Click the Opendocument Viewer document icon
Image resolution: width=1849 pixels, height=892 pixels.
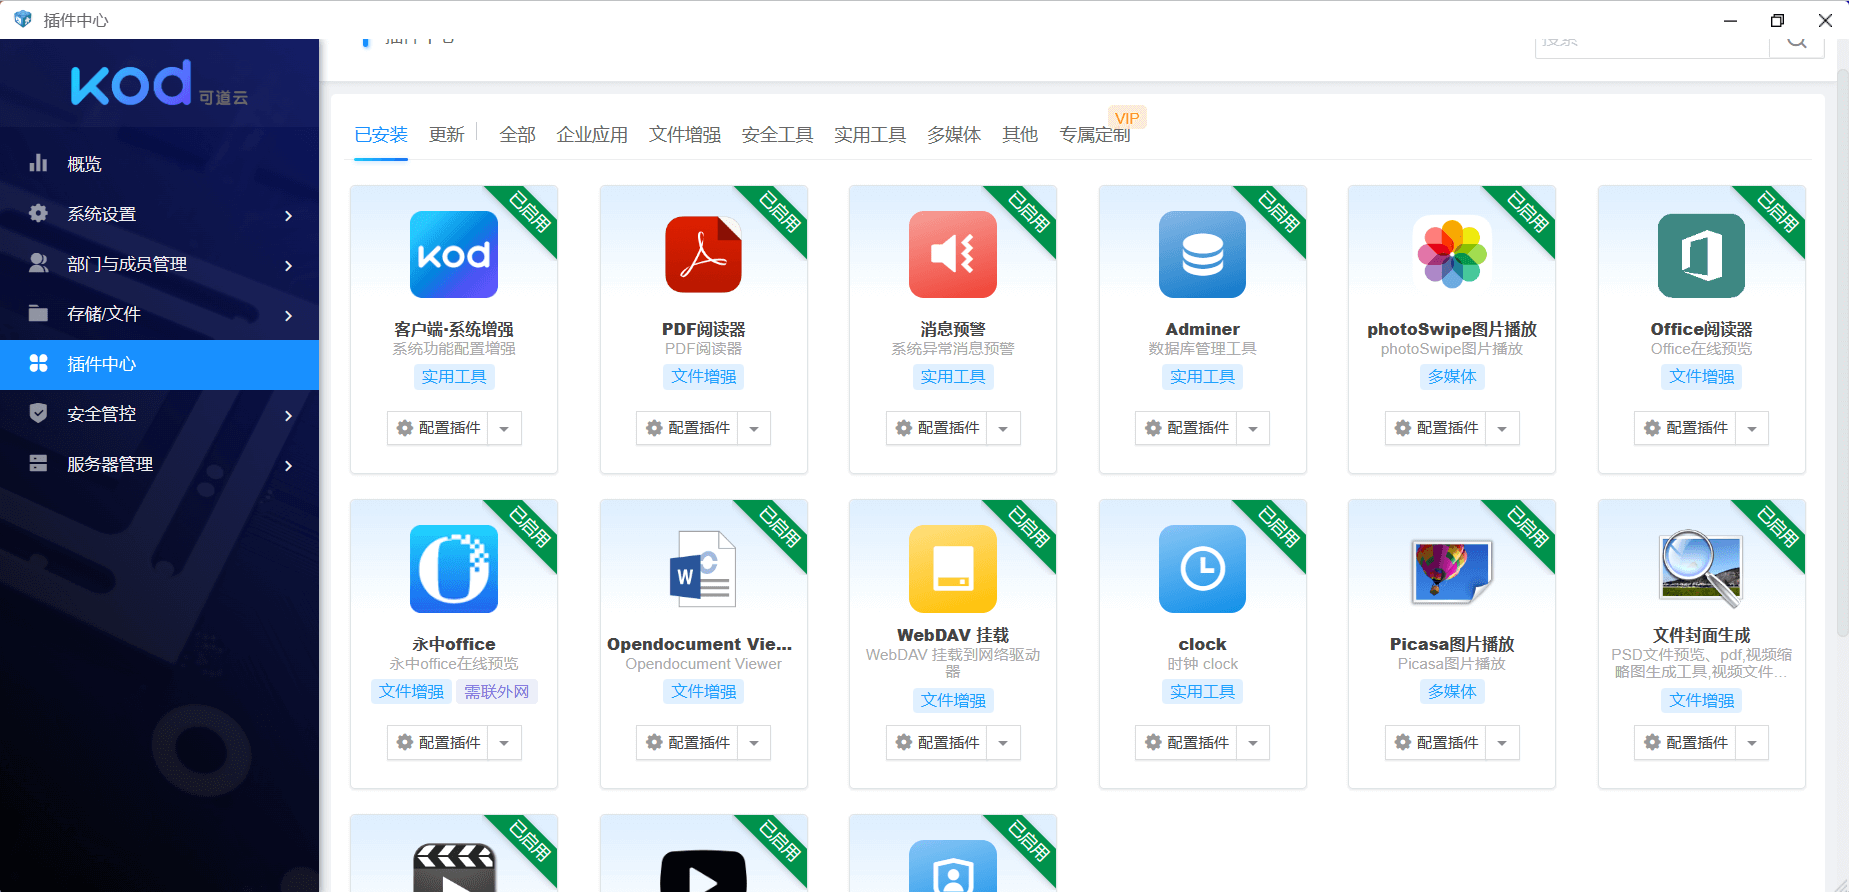pyautogui.click(x=703, y=569)
